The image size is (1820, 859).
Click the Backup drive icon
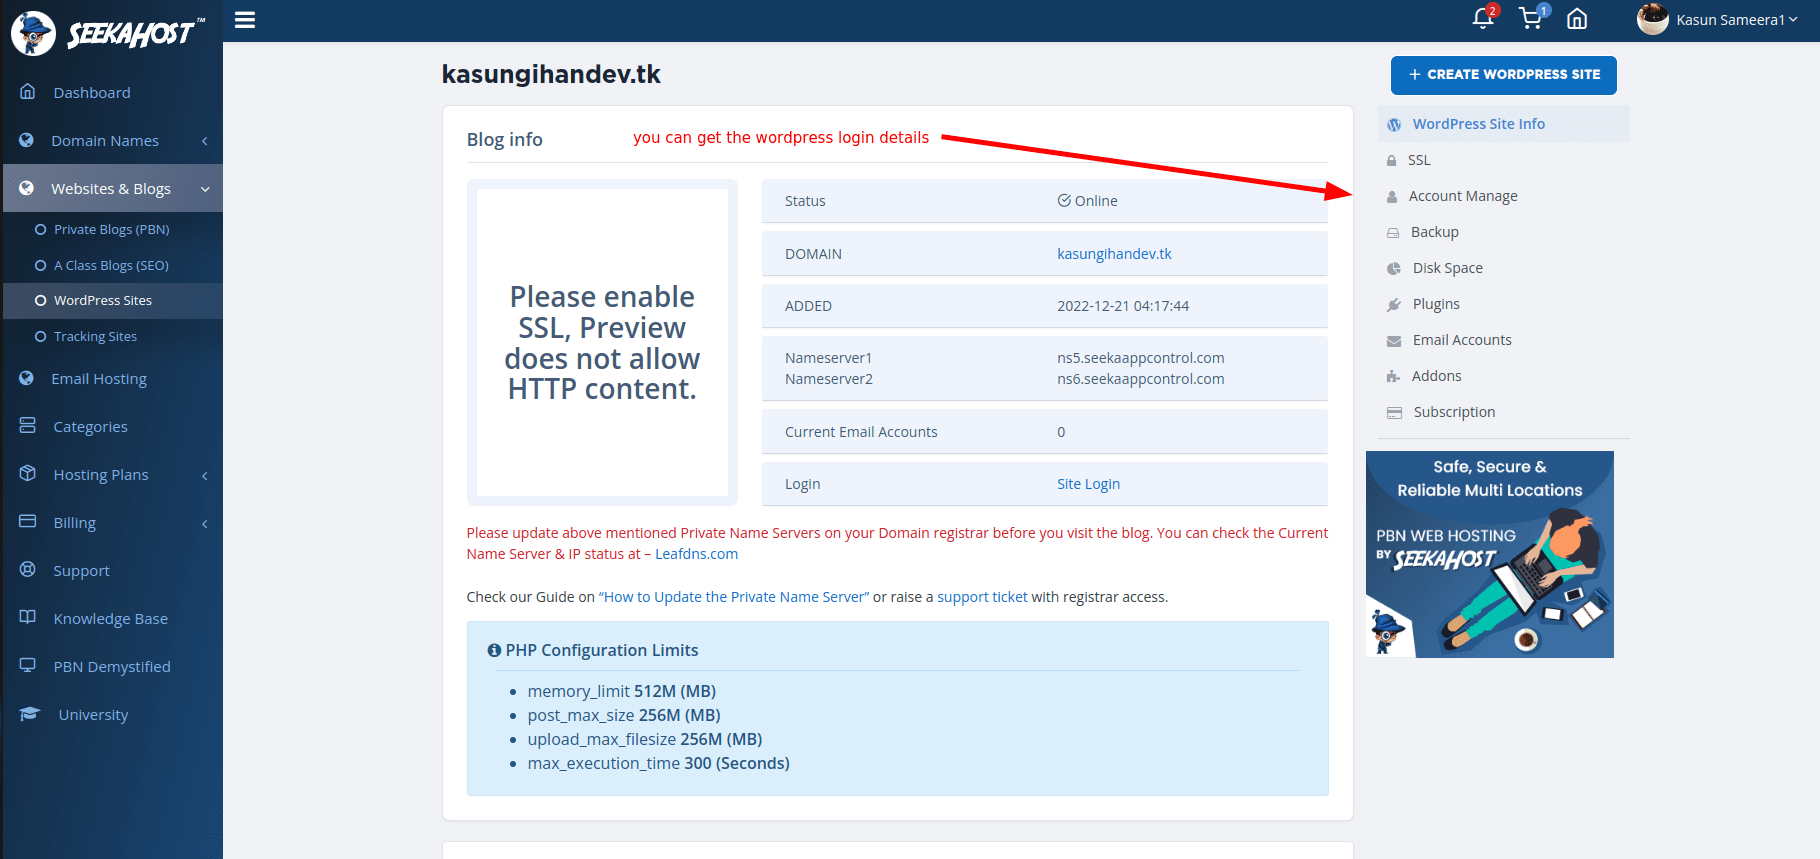pyautogui.click(x=1393, y=233)
